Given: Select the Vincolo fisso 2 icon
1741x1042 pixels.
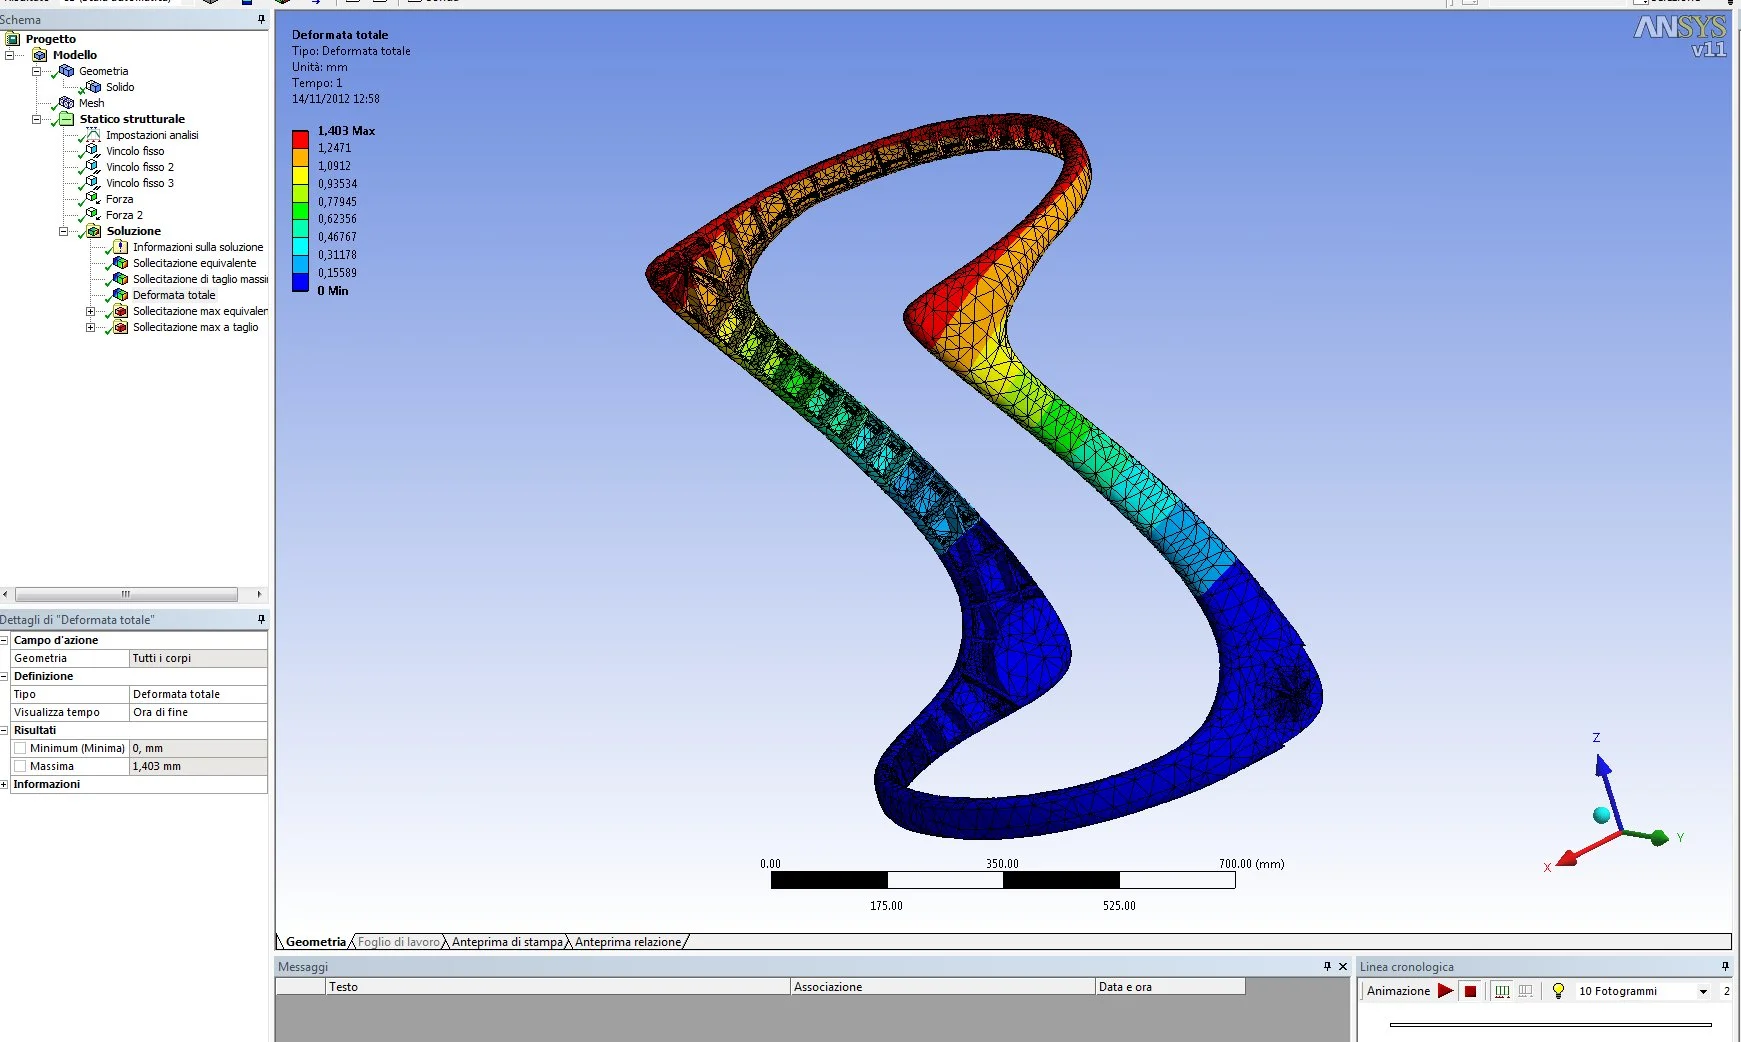Looking at the screenshot, I should pyautogui.click(x=93, y=167).
